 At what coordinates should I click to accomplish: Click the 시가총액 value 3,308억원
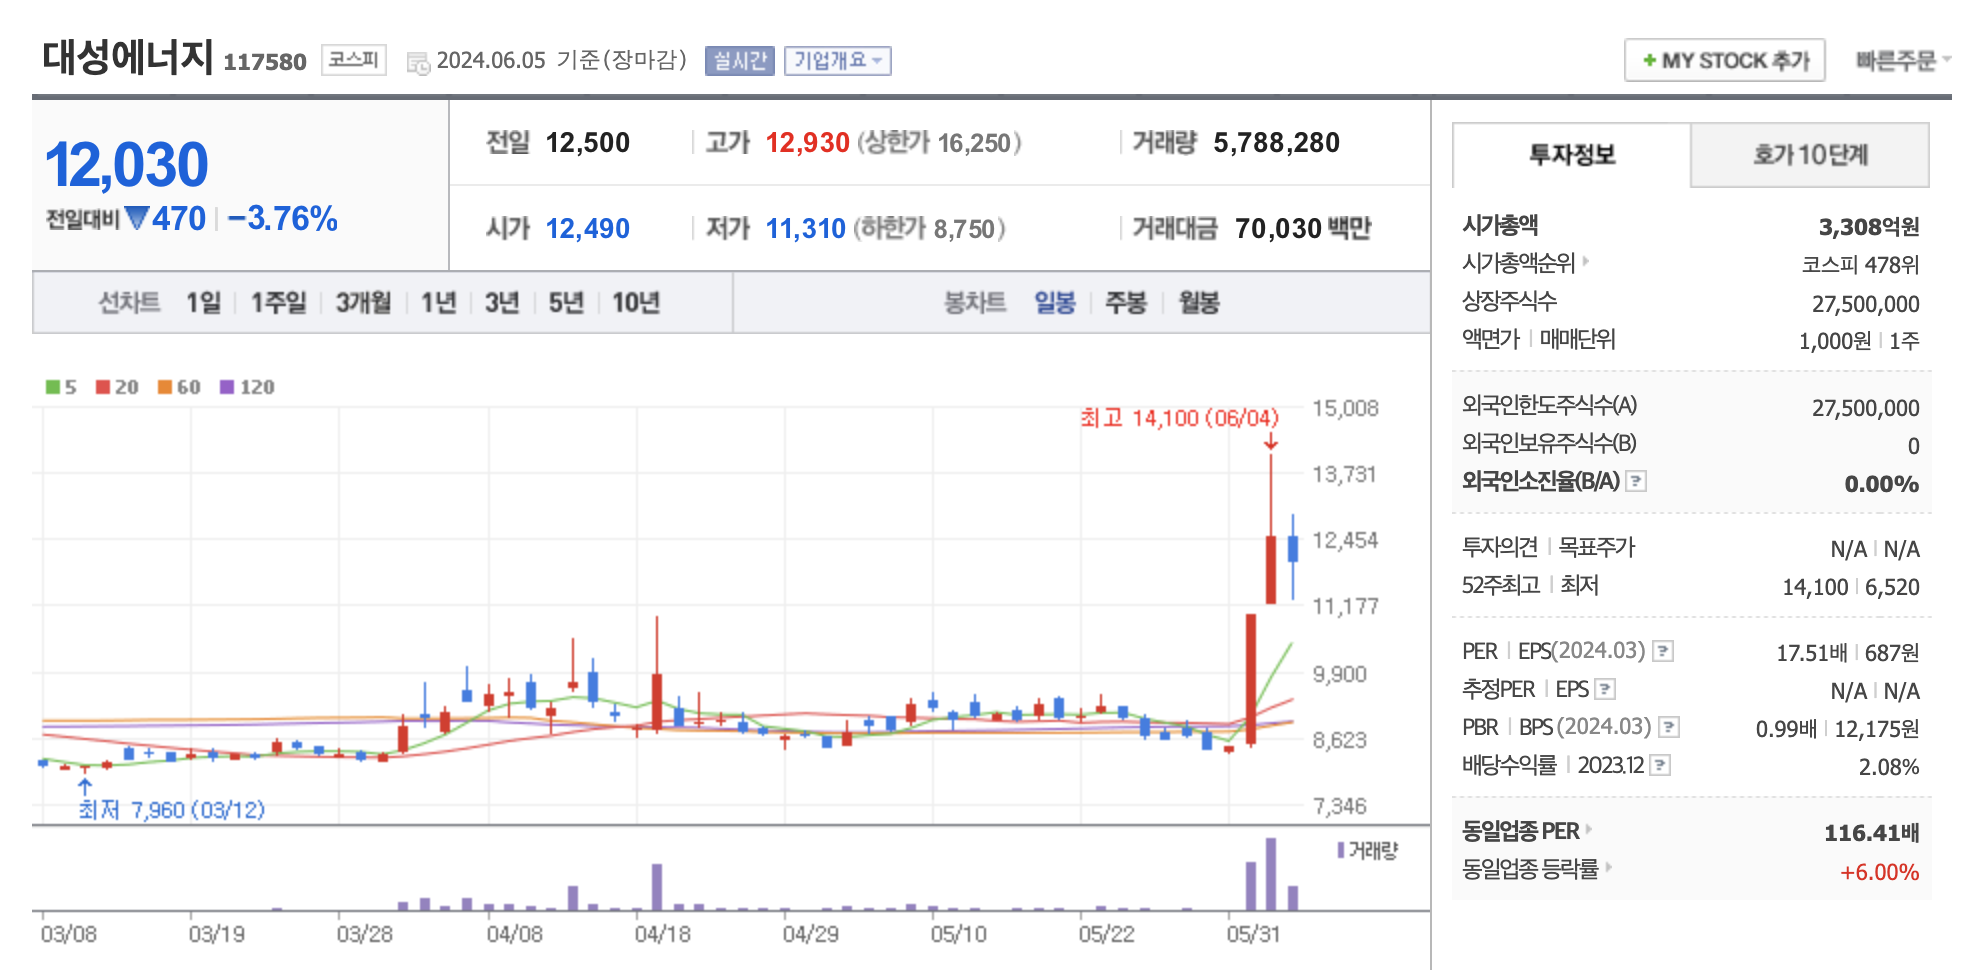(1869, 227)
